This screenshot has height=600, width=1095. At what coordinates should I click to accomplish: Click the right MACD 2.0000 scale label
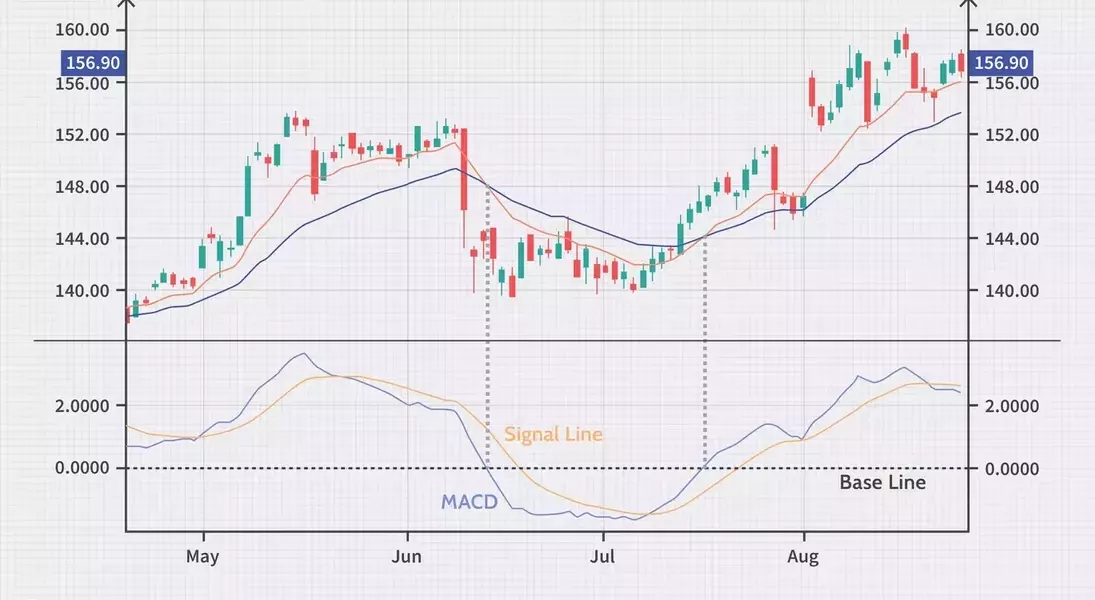click(x=1012, y=407)
